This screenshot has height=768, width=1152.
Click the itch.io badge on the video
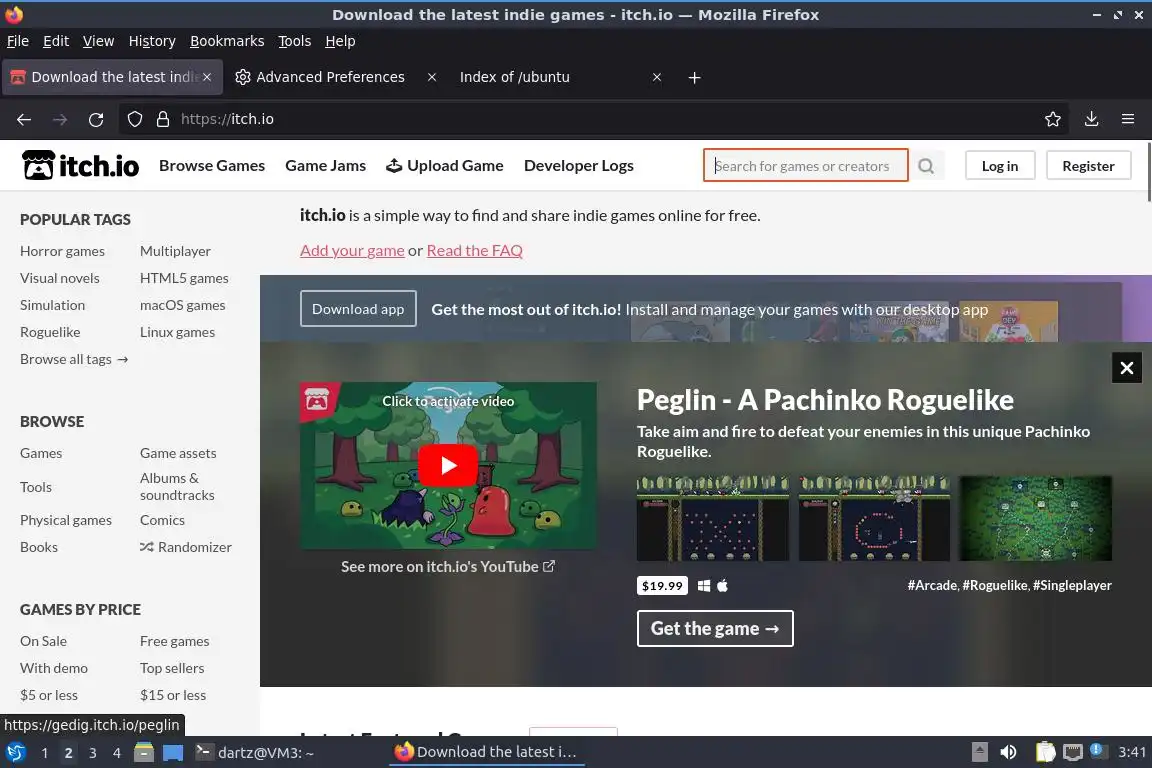tap(317, 401)
